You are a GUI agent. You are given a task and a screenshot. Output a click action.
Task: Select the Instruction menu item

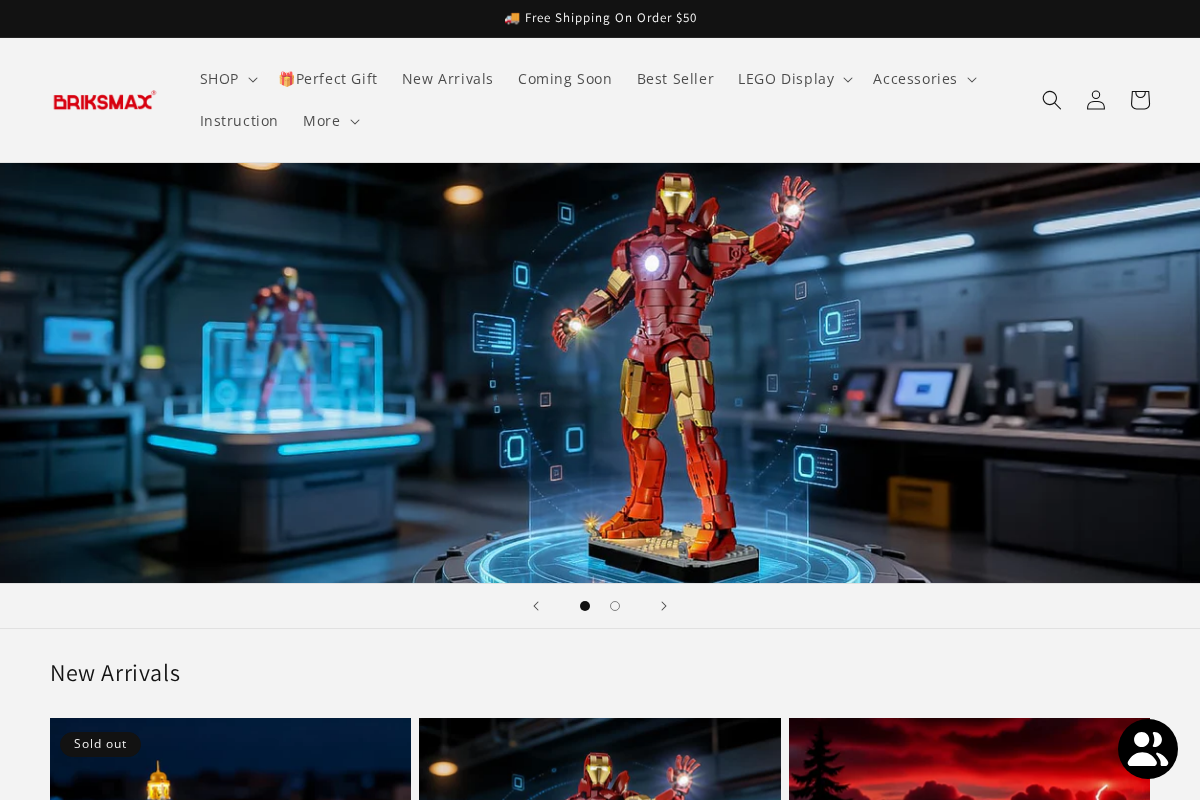click(239, 120)
